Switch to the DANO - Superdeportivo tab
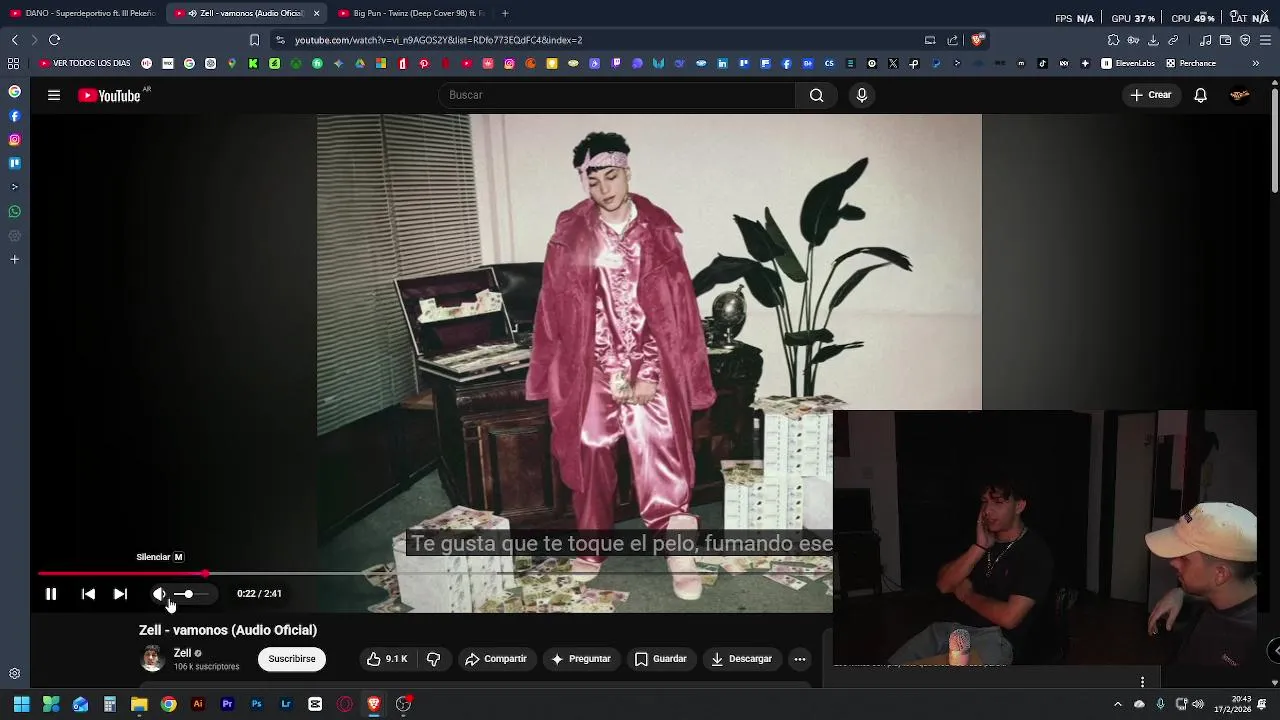 83,13
